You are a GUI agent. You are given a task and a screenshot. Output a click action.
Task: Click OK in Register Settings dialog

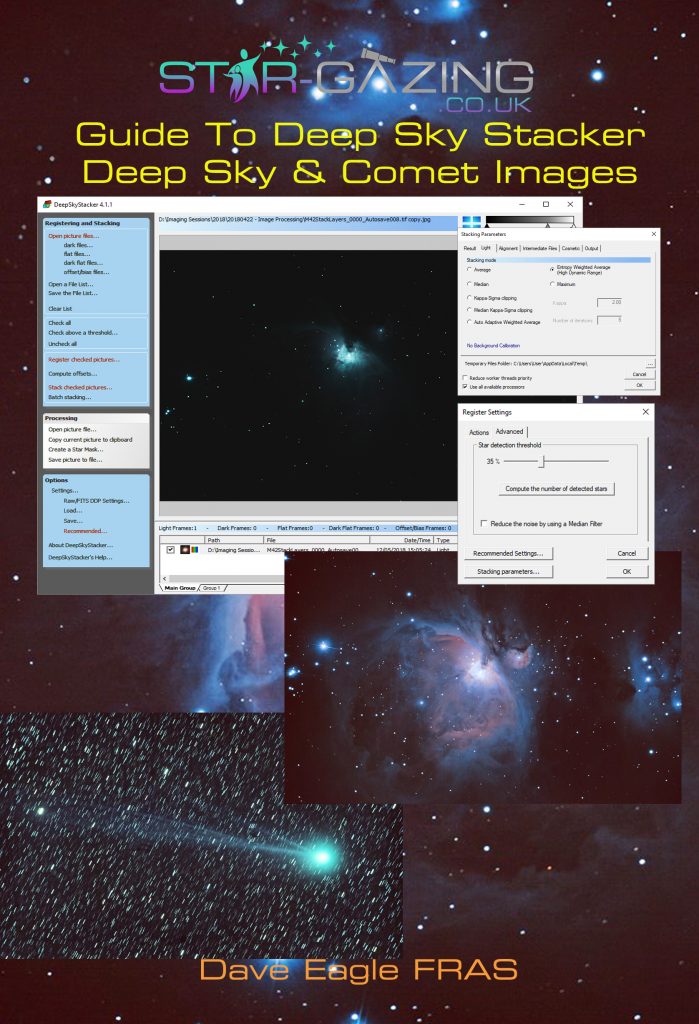click(x=626, y=571)
